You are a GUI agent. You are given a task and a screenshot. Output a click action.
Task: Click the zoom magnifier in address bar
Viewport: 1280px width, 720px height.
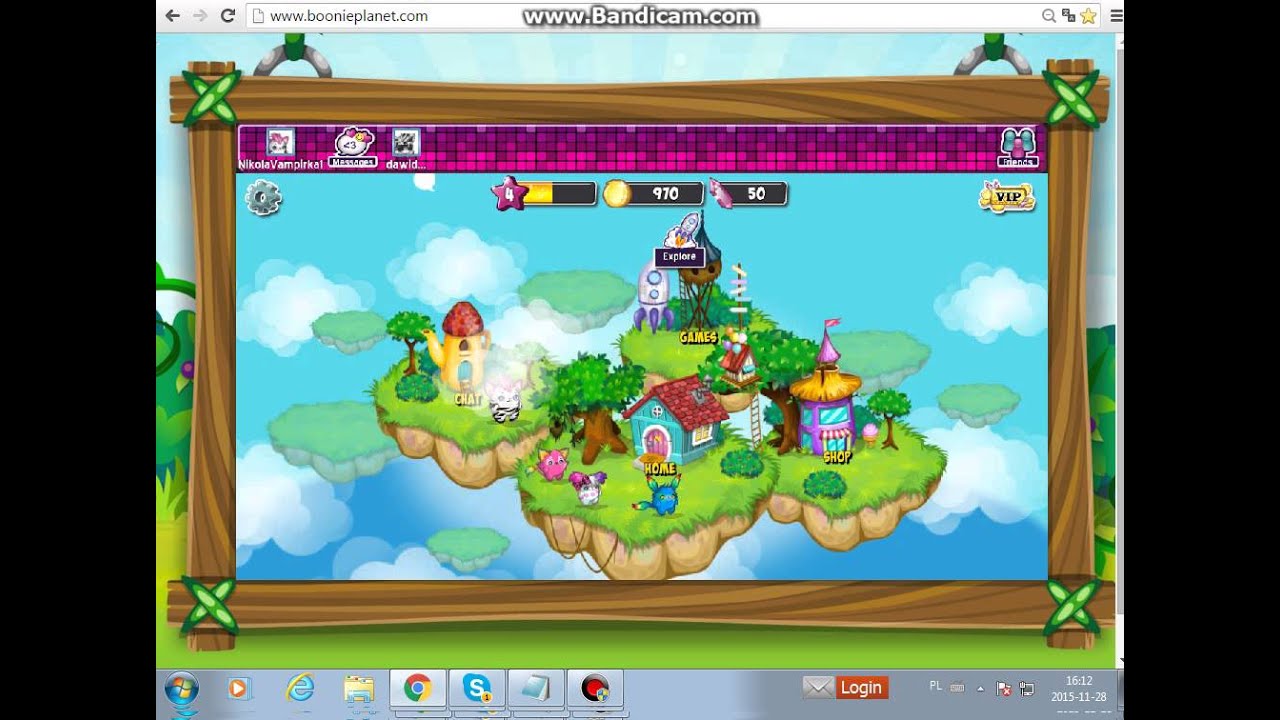(x=1049, y=16)
